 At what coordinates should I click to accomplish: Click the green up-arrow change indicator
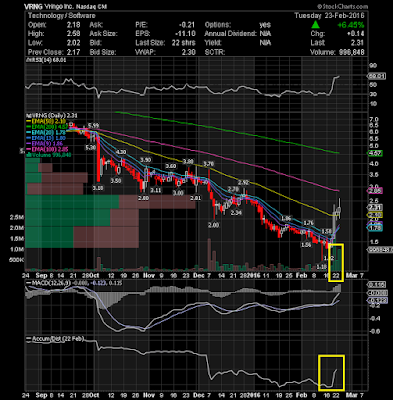[x=316, y=25]
